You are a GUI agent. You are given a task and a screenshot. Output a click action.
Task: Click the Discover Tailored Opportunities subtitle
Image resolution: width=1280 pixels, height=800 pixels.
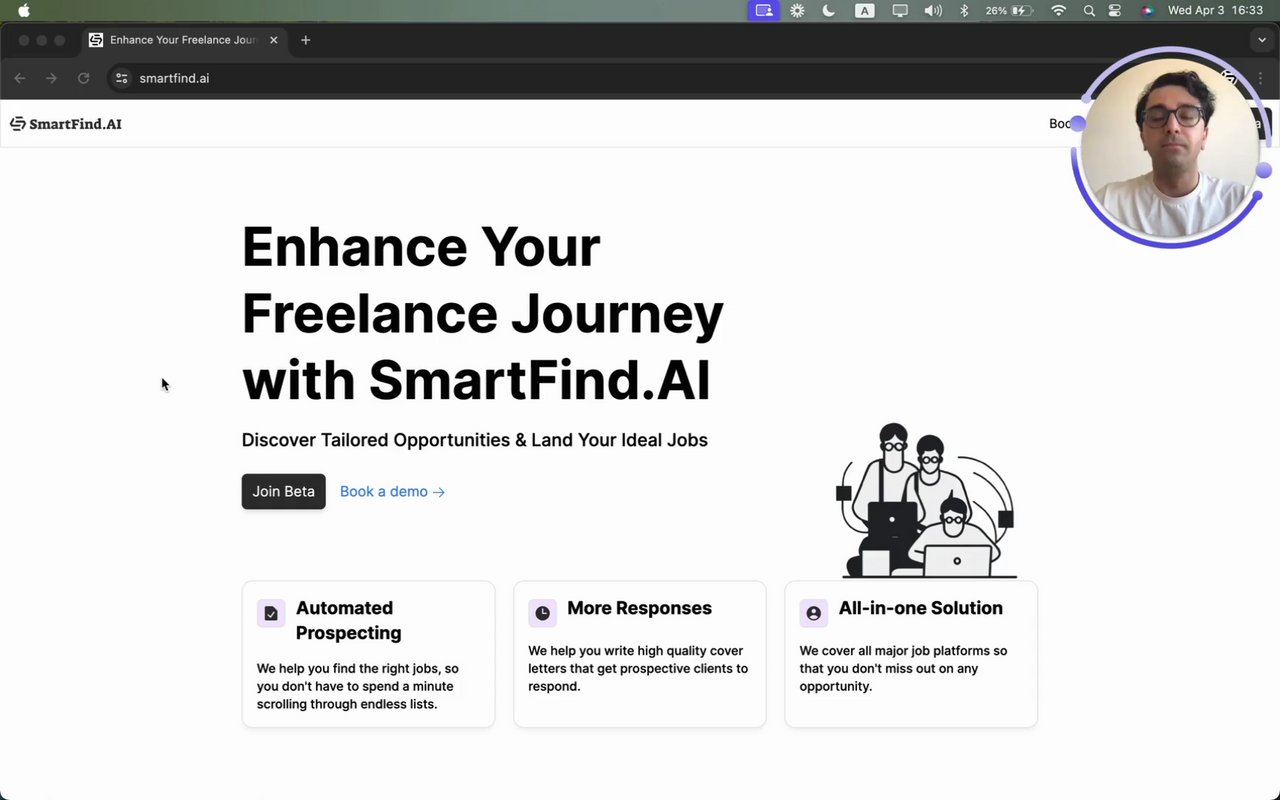pos(474,440)
